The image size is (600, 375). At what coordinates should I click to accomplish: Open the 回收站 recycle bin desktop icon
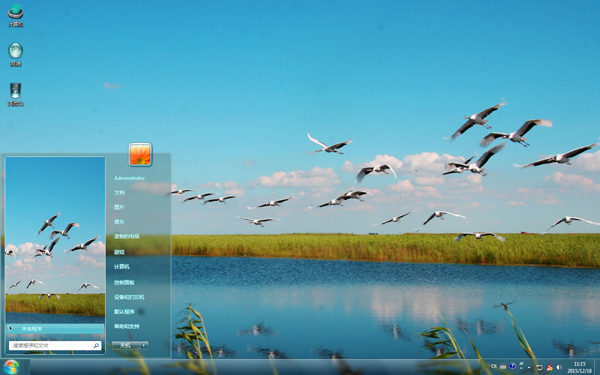[x=16, y=94]
